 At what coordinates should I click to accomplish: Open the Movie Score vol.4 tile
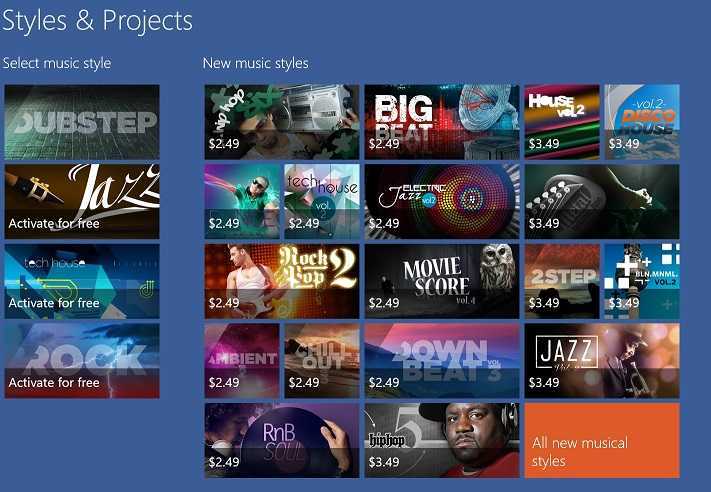click(x=442, y=281)
